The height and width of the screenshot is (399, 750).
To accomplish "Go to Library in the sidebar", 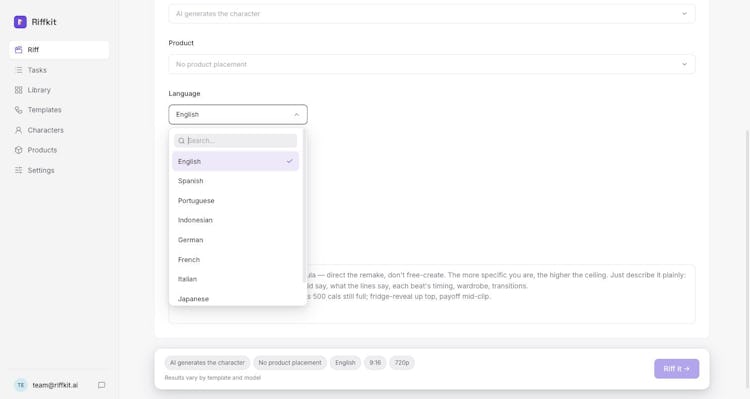I will [x=59, y=90].
